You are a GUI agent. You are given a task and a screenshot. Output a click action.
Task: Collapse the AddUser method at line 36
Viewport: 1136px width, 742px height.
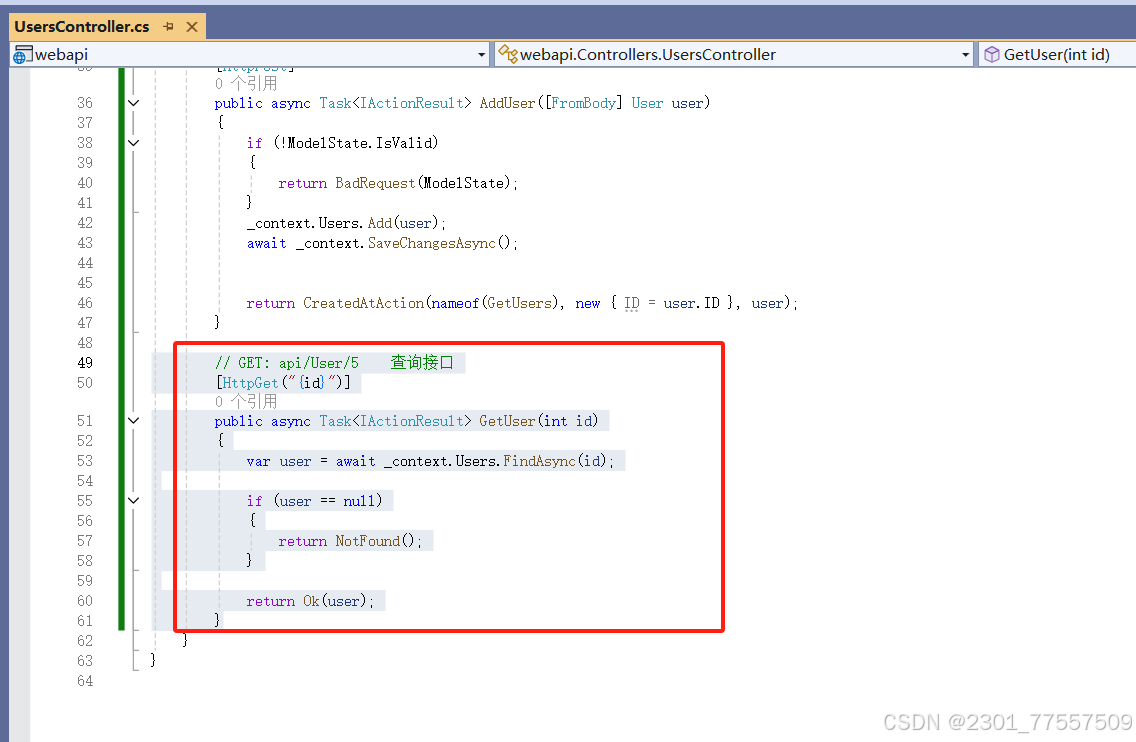click(133, 102)
